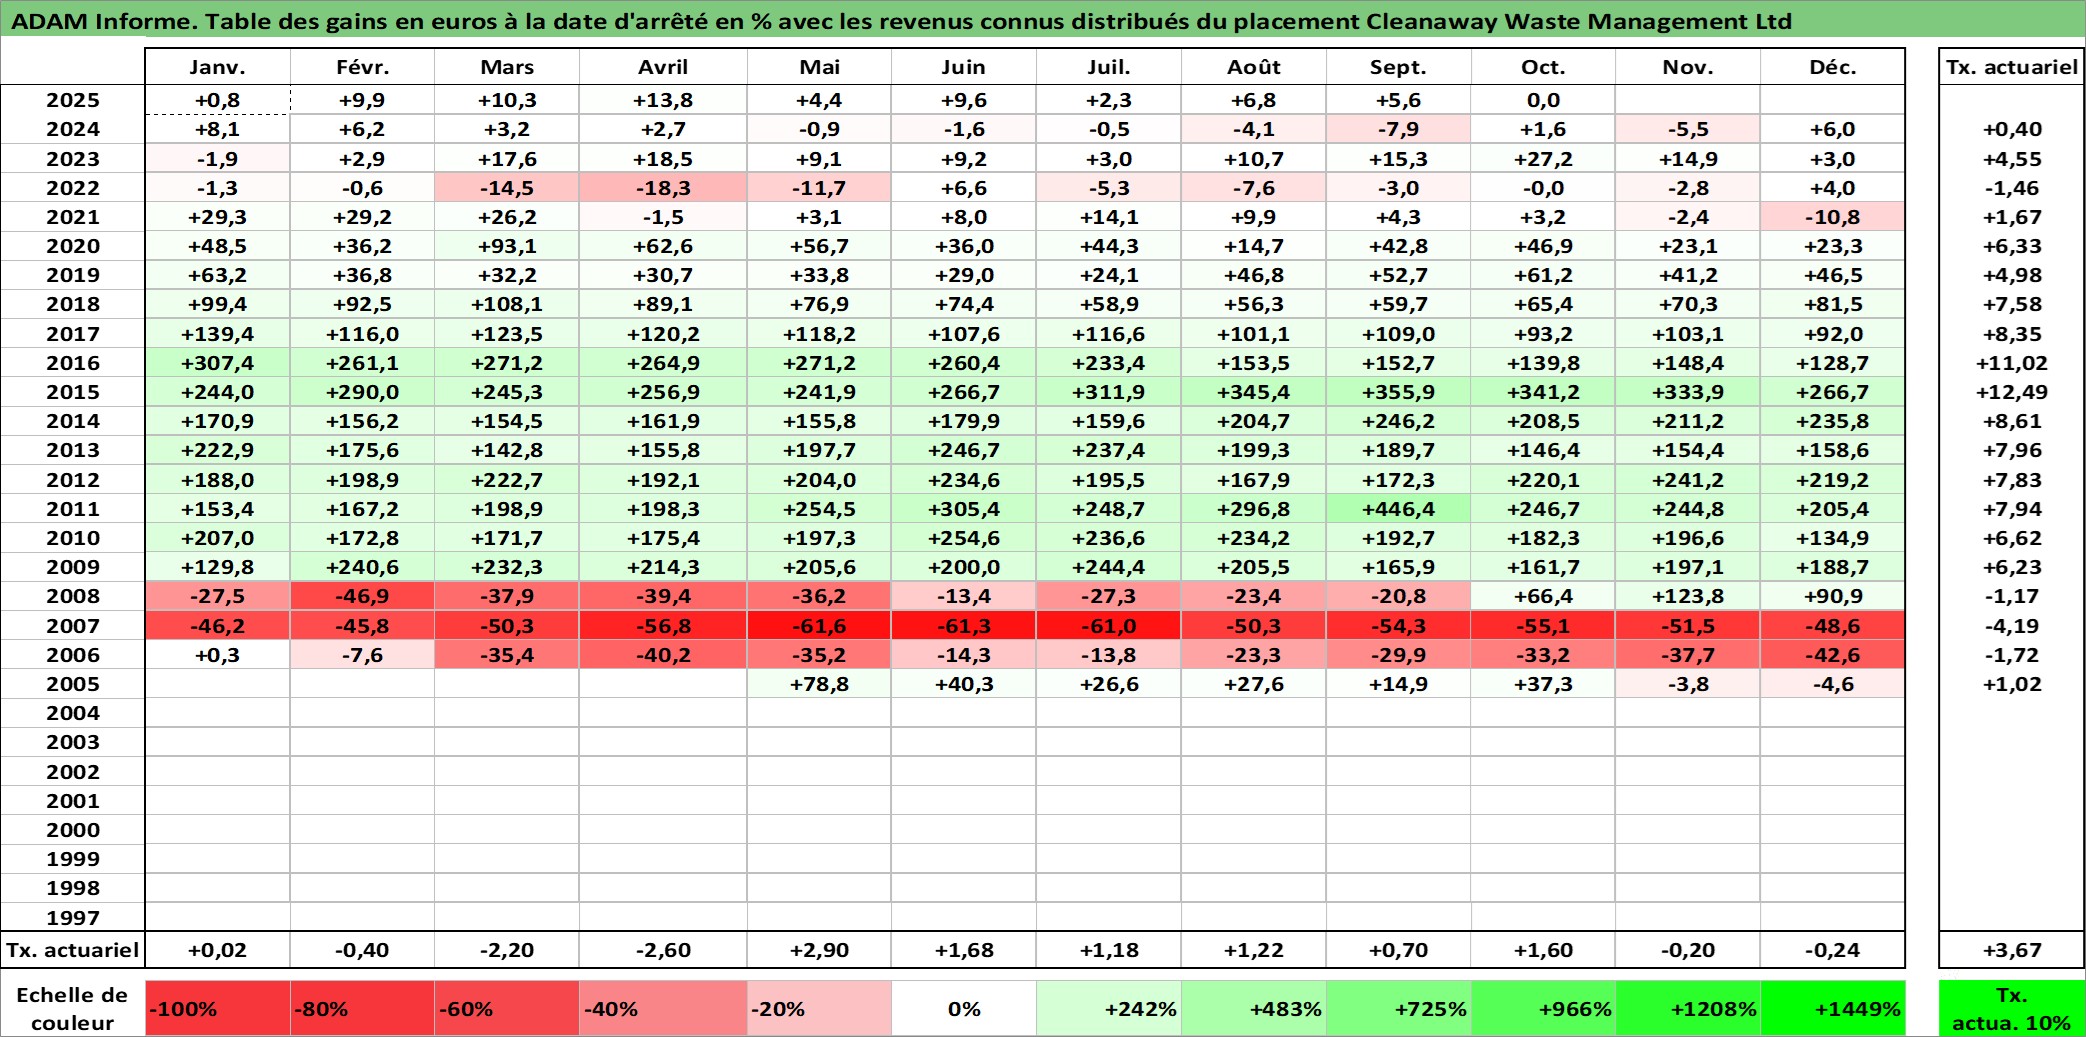
Task: Select cell +446,4 for Sept. 2011
Action: click(1398, 509)
